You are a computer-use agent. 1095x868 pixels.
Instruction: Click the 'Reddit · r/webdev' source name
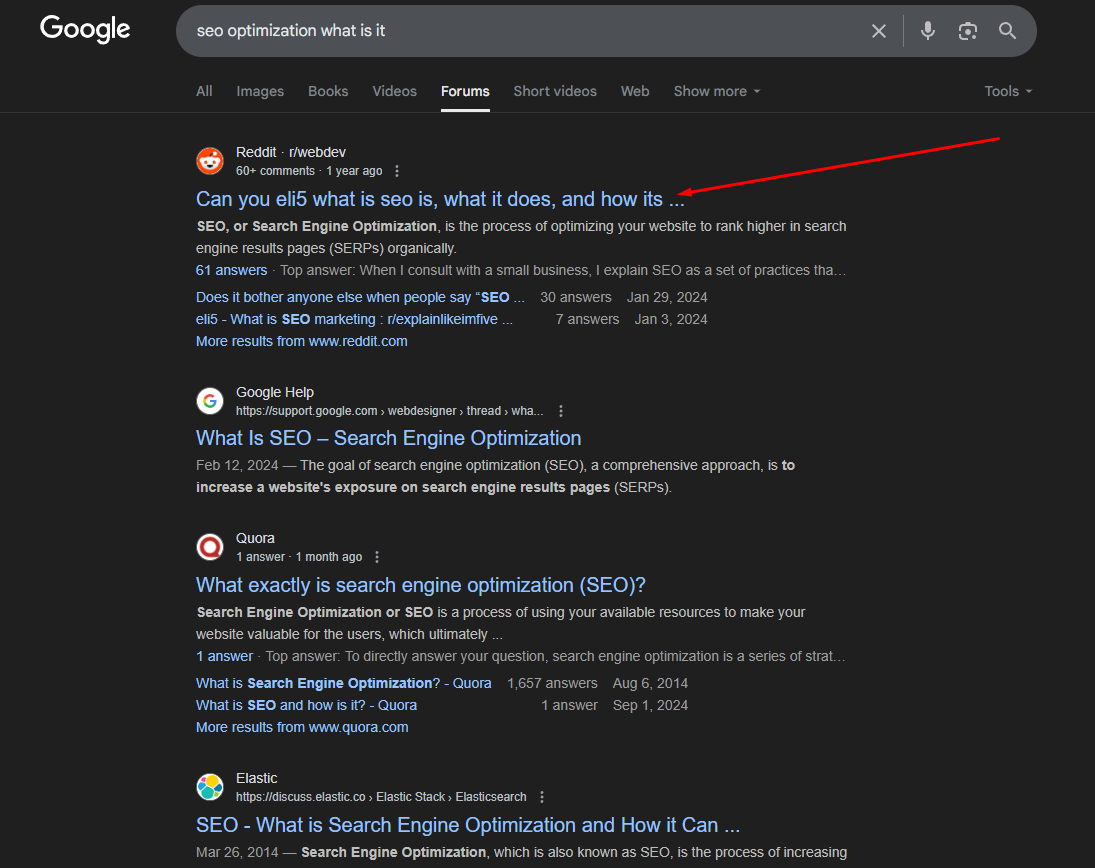pyautogui.click(x=291, y=152)
